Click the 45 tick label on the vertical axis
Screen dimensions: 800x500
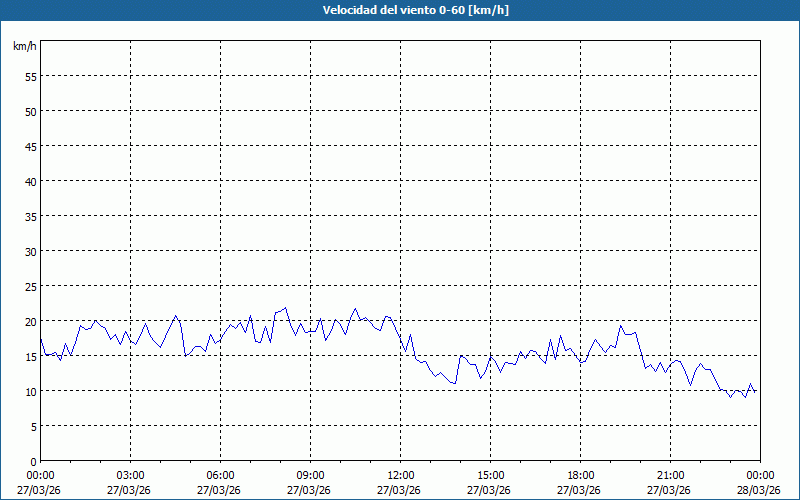point(30,146)
